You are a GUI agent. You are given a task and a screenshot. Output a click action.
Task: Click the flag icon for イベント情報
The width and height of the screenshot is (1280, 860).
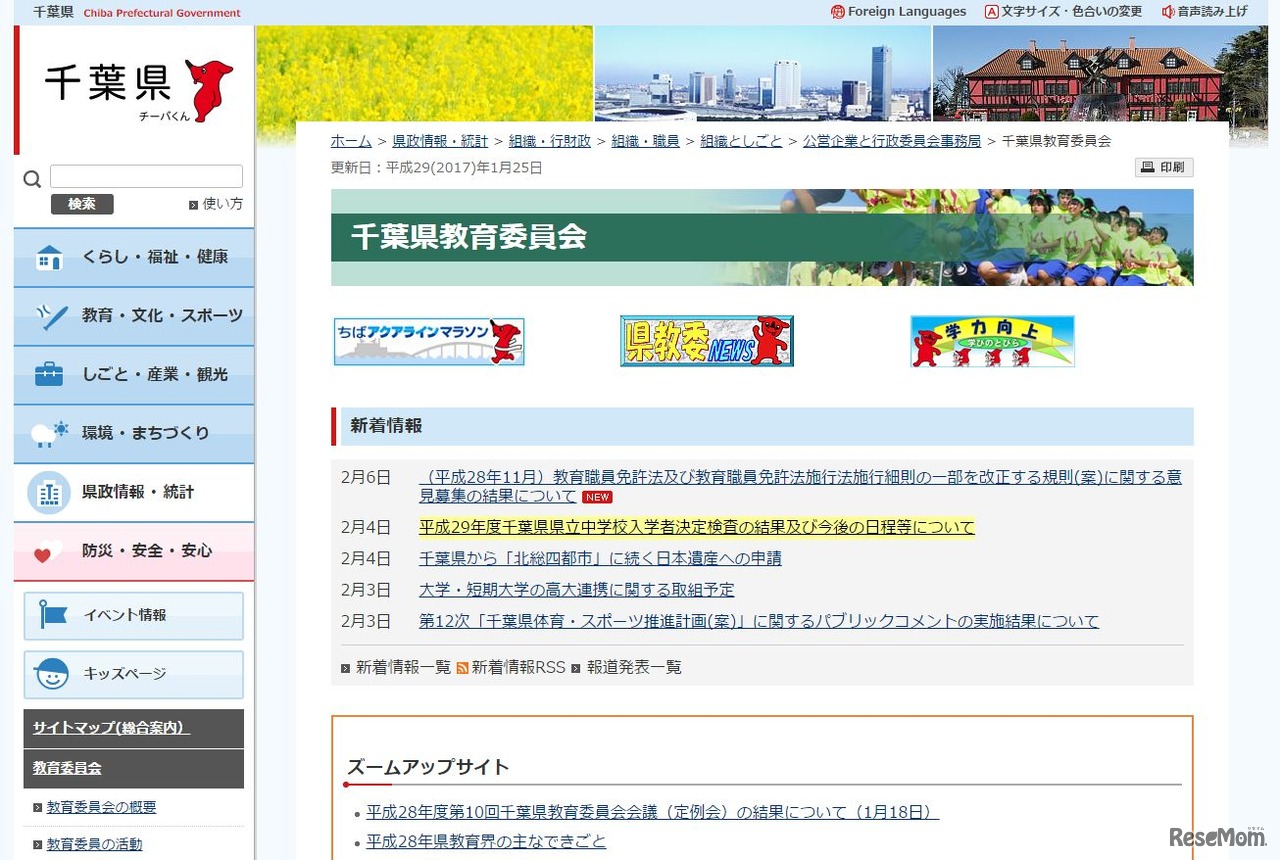(x=52, y=615)
